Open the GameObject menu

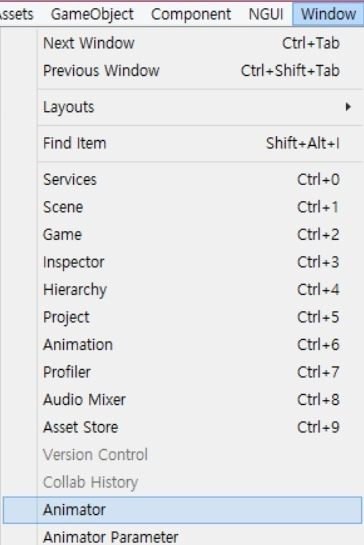92,14
